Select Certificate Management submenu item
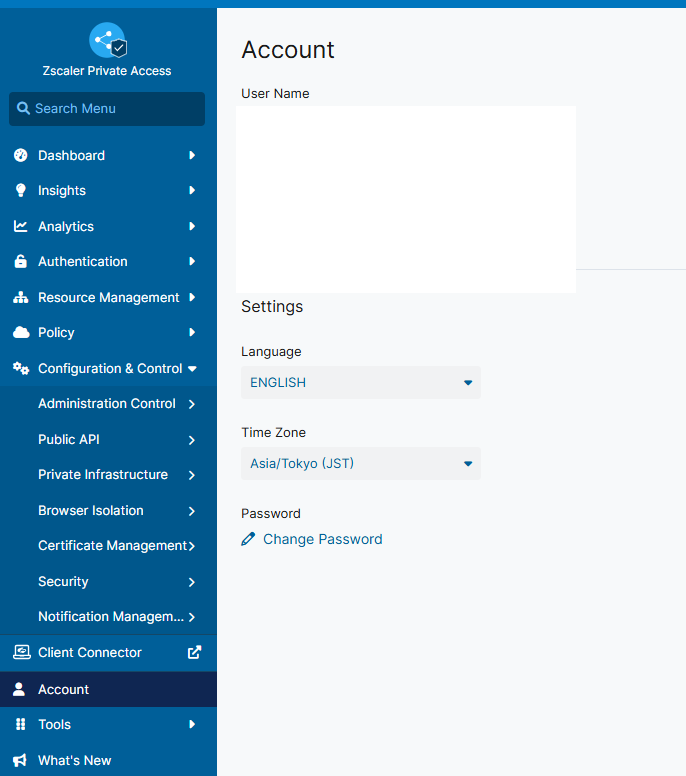Viewport: 686px width, 776px height. (108, 545)
